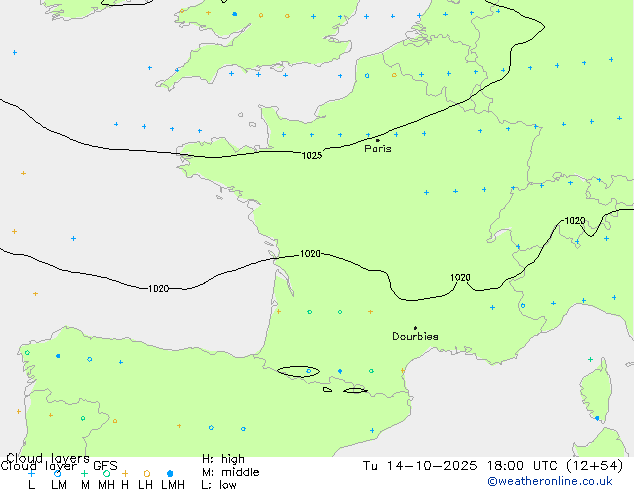Click the large oval isobar in the Pyrenees
The image size is (634, 490).
point(298,372)
